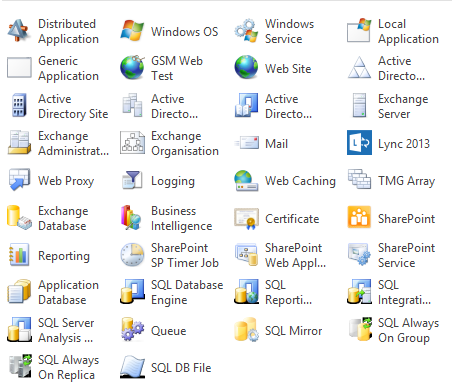This screenshot has width=452, height=389.
Task: Select the Web Proxy firewall icon
Action: tap(19, 180)
